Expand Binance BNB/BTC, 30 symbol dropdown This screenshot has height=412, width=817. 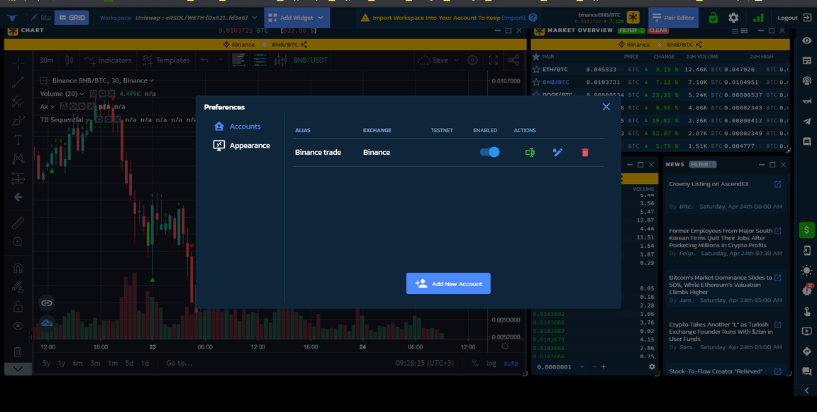(x=152, y=81)
